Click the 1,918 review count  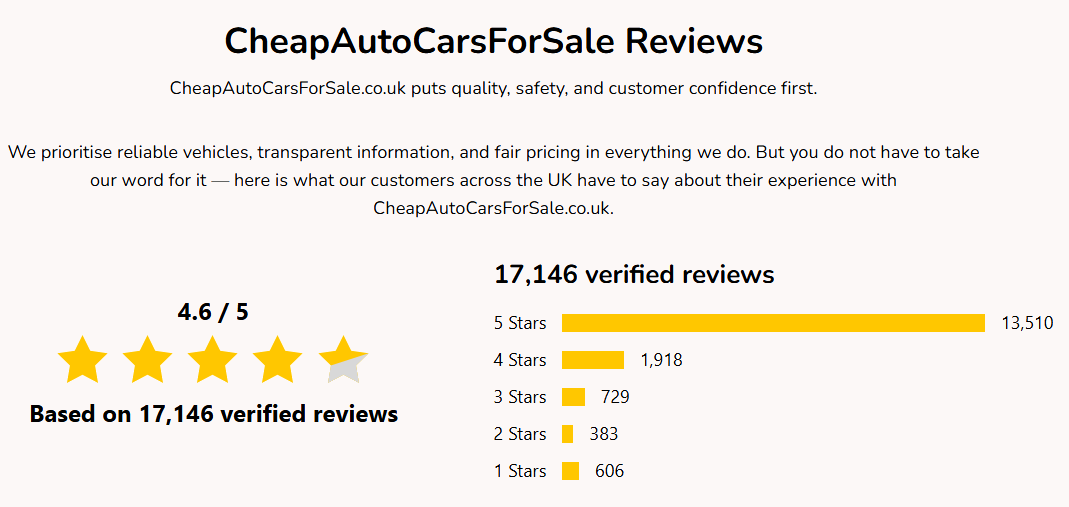[x=661, y=360]
